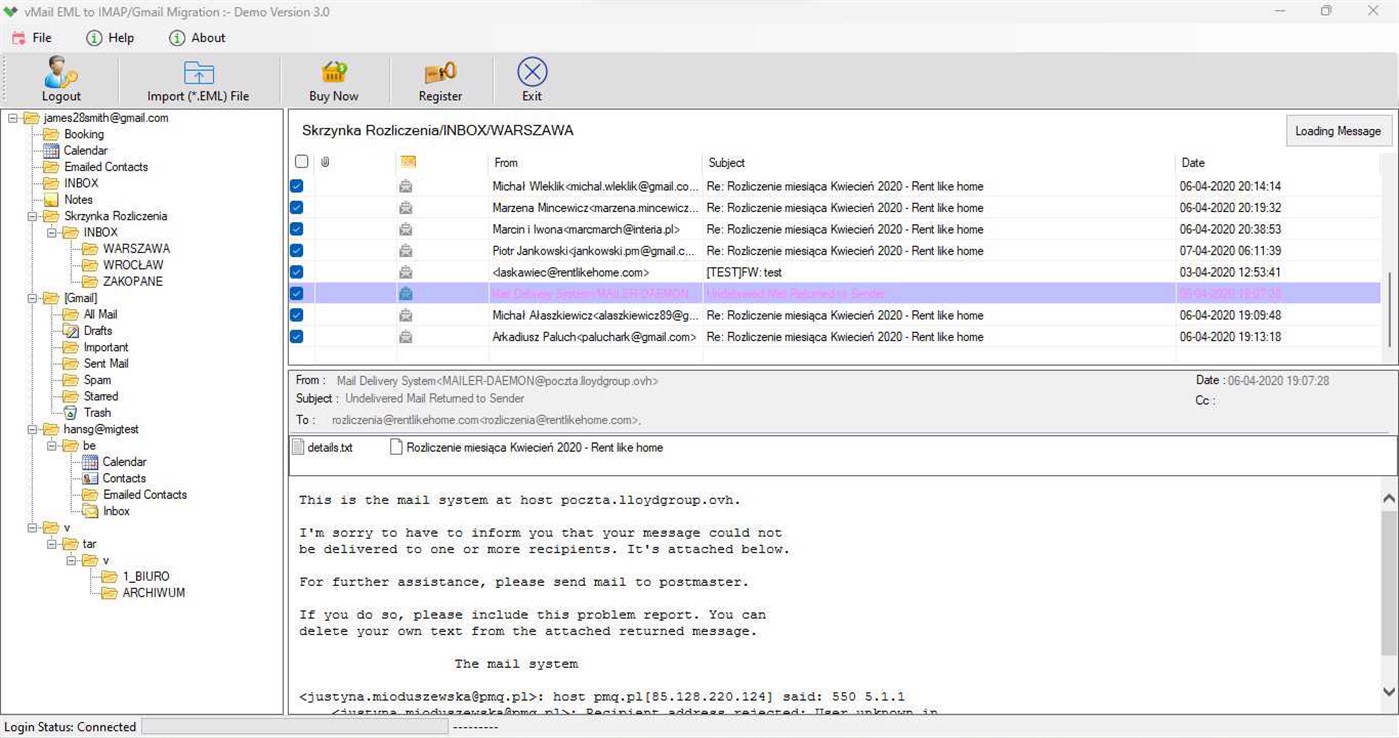Click the Buy Now shopping icon
1399x738 pixels.
333,73
